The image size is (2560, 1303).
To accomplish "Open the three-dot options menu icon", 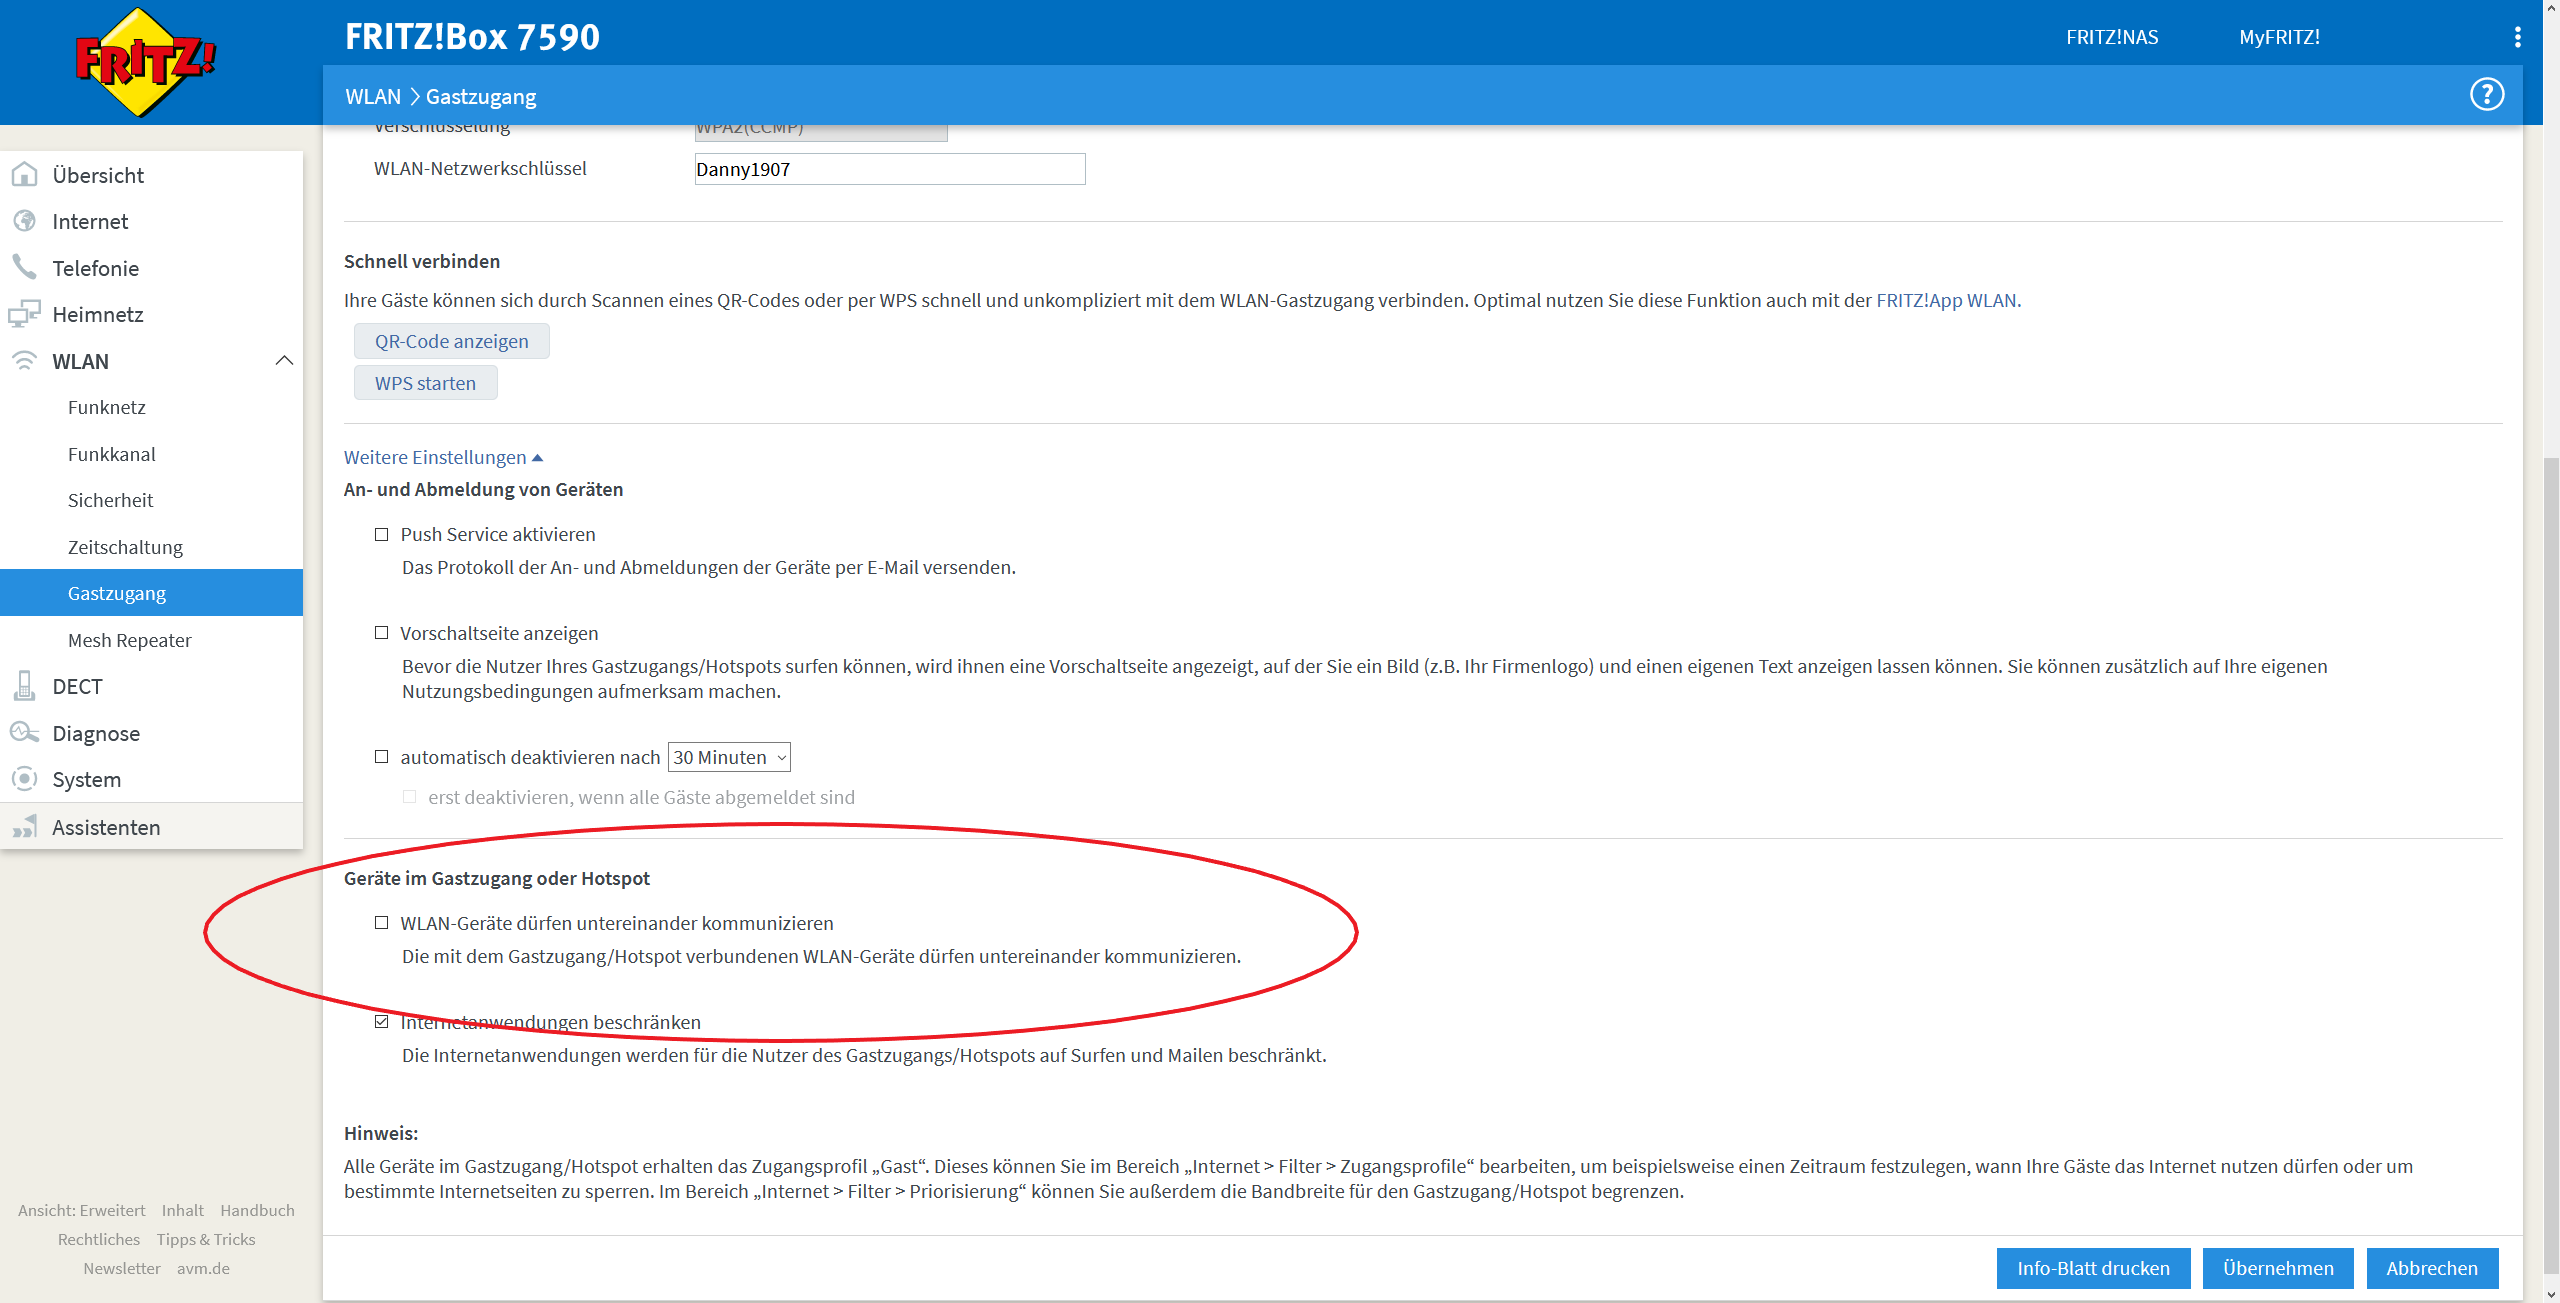I will 2517,37.
